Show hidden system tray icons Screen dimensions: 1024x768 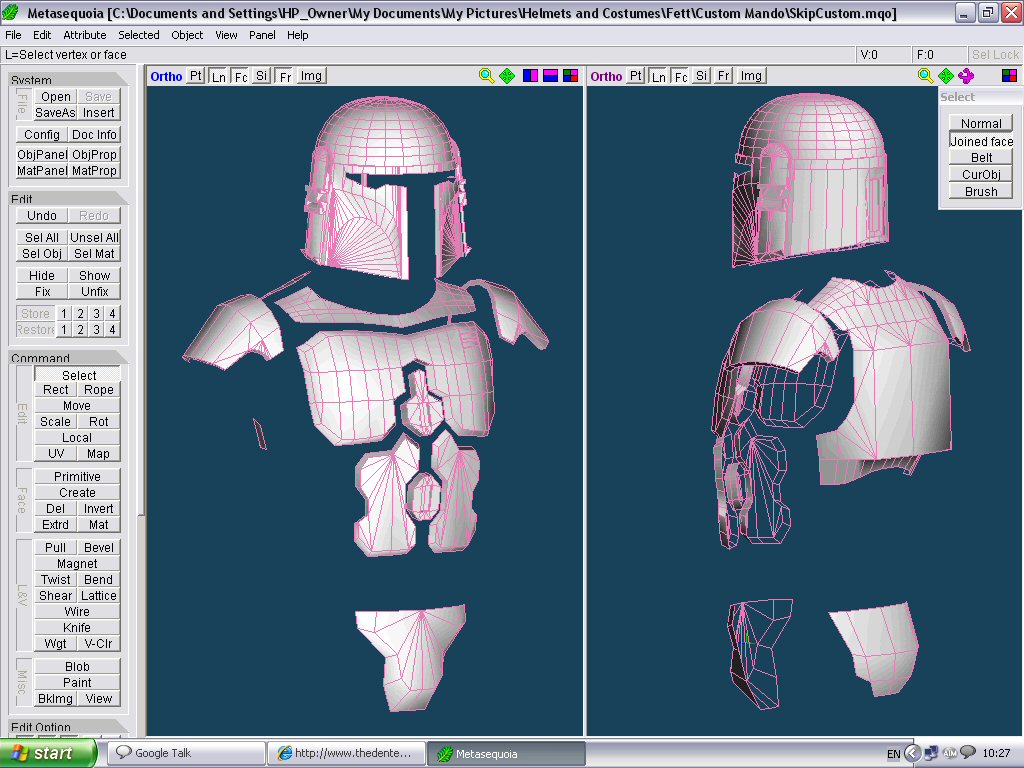[913, 753]
